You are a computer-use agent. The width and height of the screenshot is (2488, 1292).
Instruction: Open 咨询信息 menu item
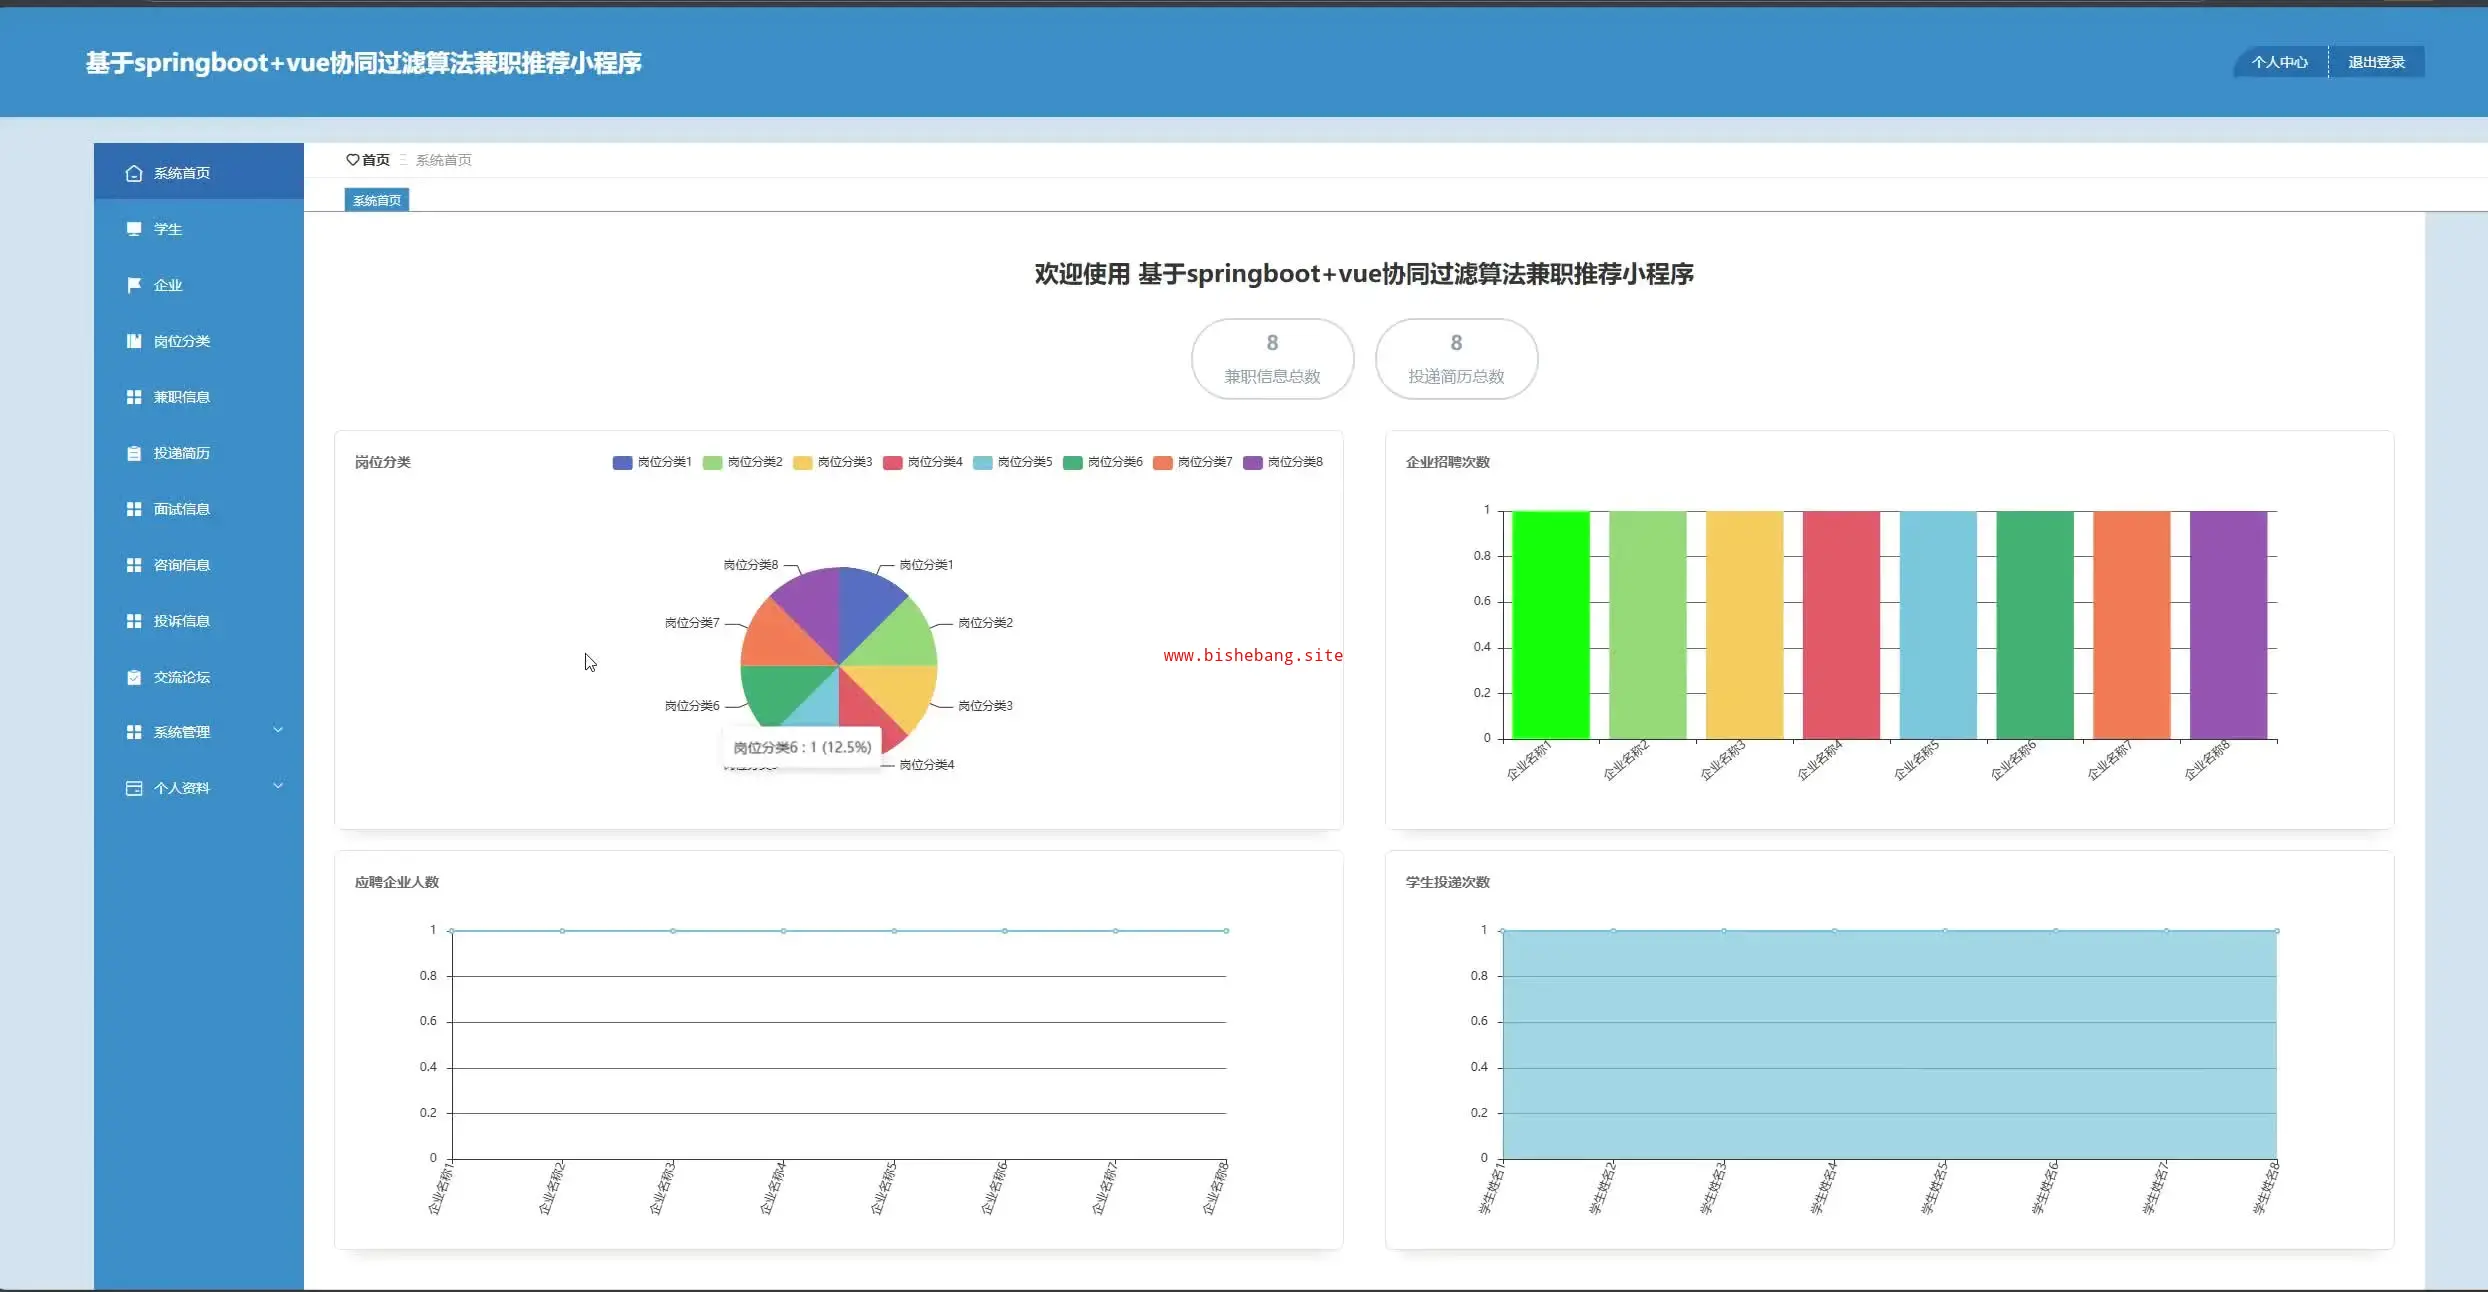point(182,565)
